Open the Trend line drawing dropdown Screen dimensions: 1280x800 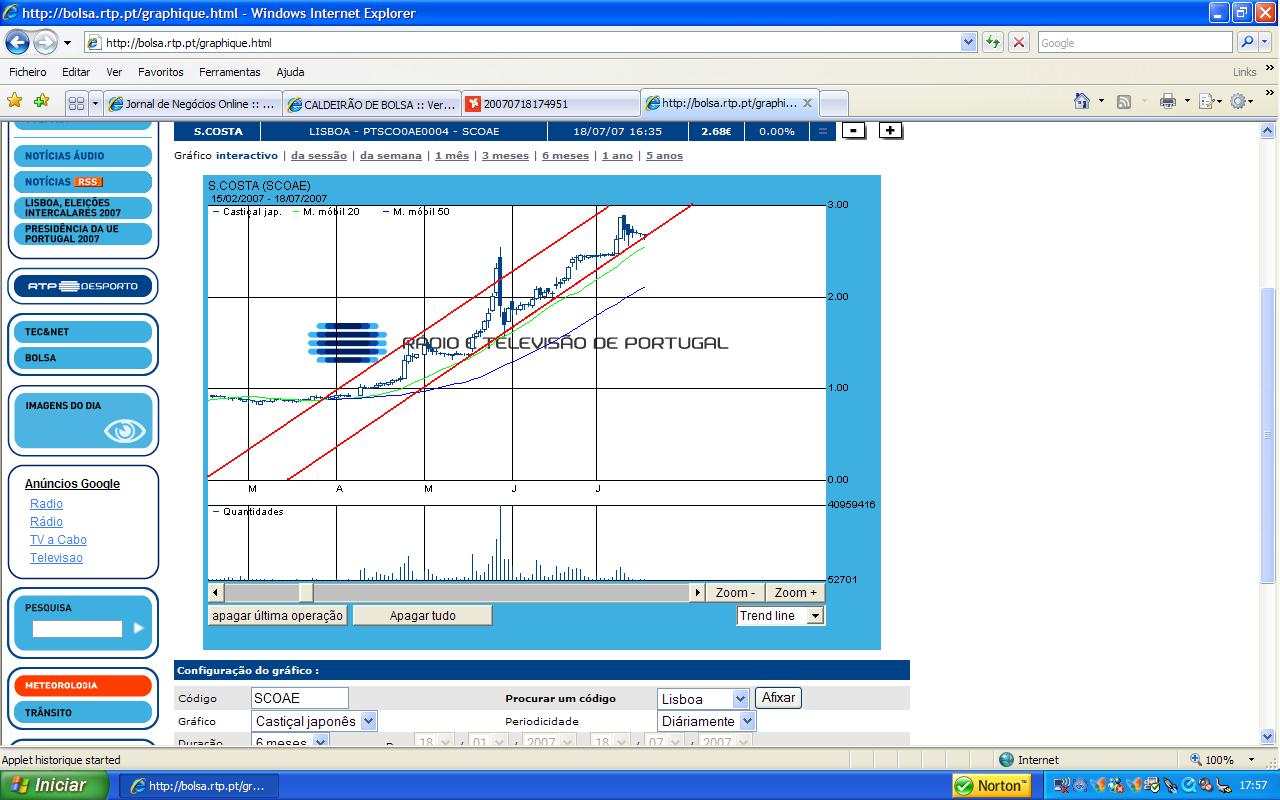[815, 616]
